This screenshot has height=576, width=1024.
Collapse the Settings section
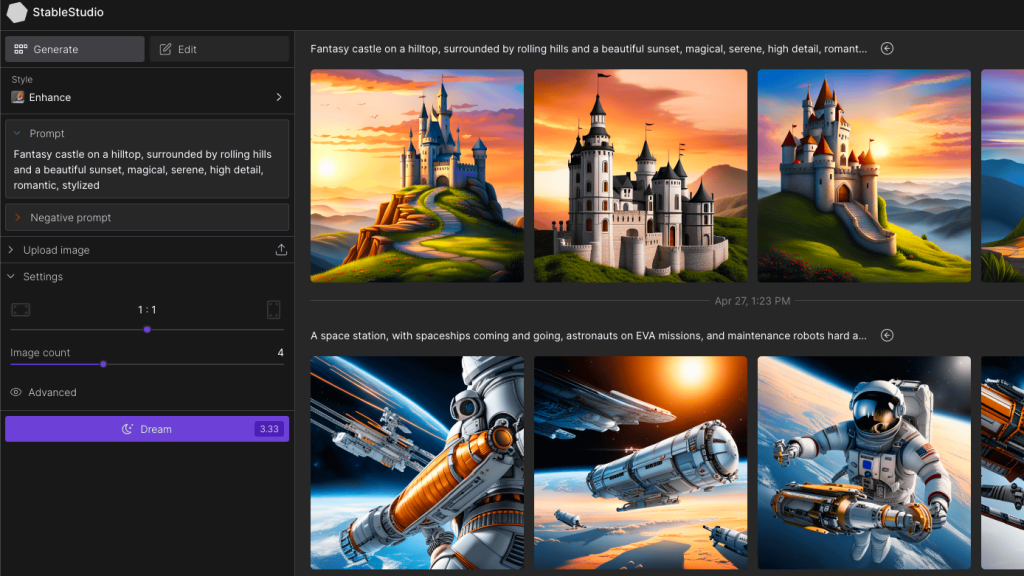[x=11, y=277]
